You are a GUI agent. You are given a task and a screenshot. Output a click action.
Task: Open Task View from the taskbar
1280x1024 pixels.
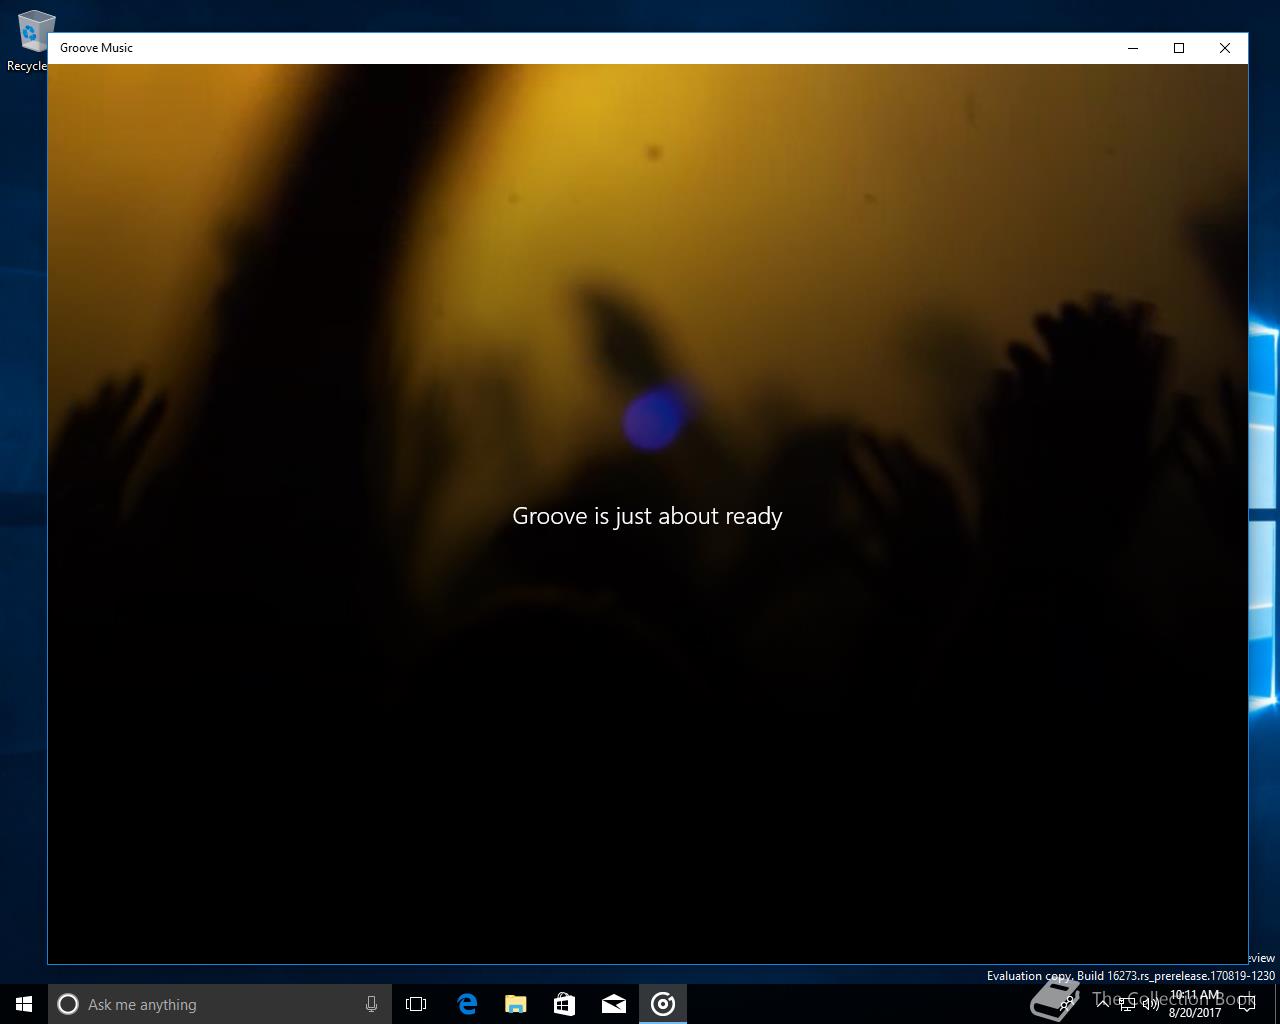416,1004
